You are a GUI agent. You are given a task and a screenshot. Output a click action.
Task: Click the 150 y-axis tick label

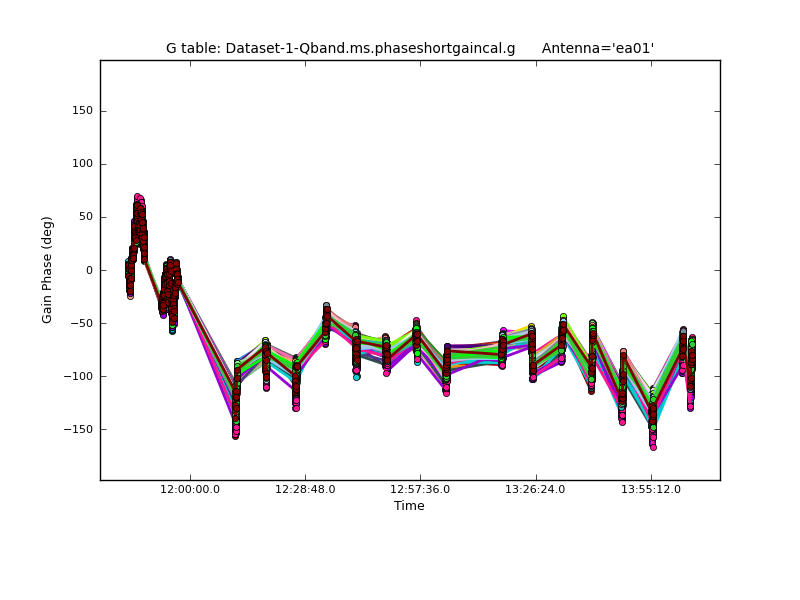[82, 111]
